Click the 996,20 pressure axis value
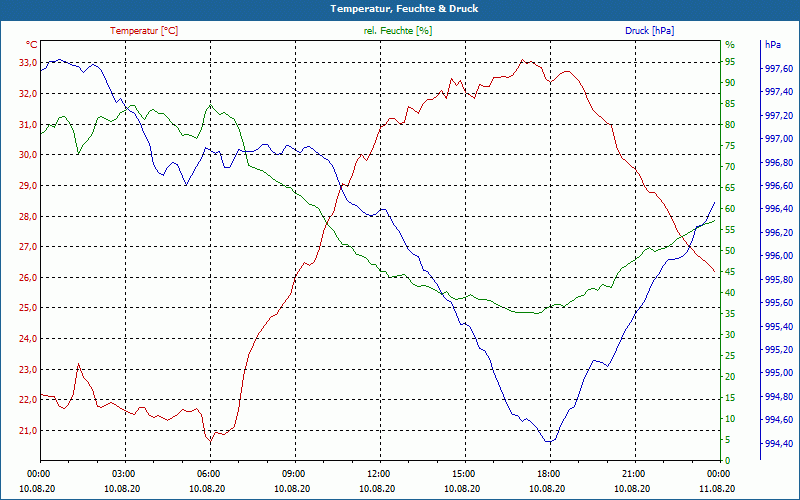Viewport: 800px width, 500px height. (780, 232)
